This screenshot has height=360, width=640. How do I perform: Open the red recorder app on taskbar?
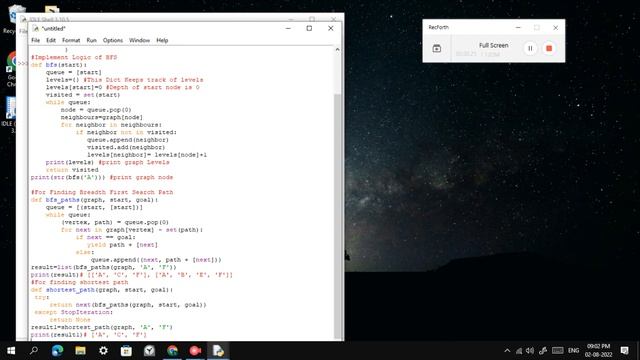point(195,351)
